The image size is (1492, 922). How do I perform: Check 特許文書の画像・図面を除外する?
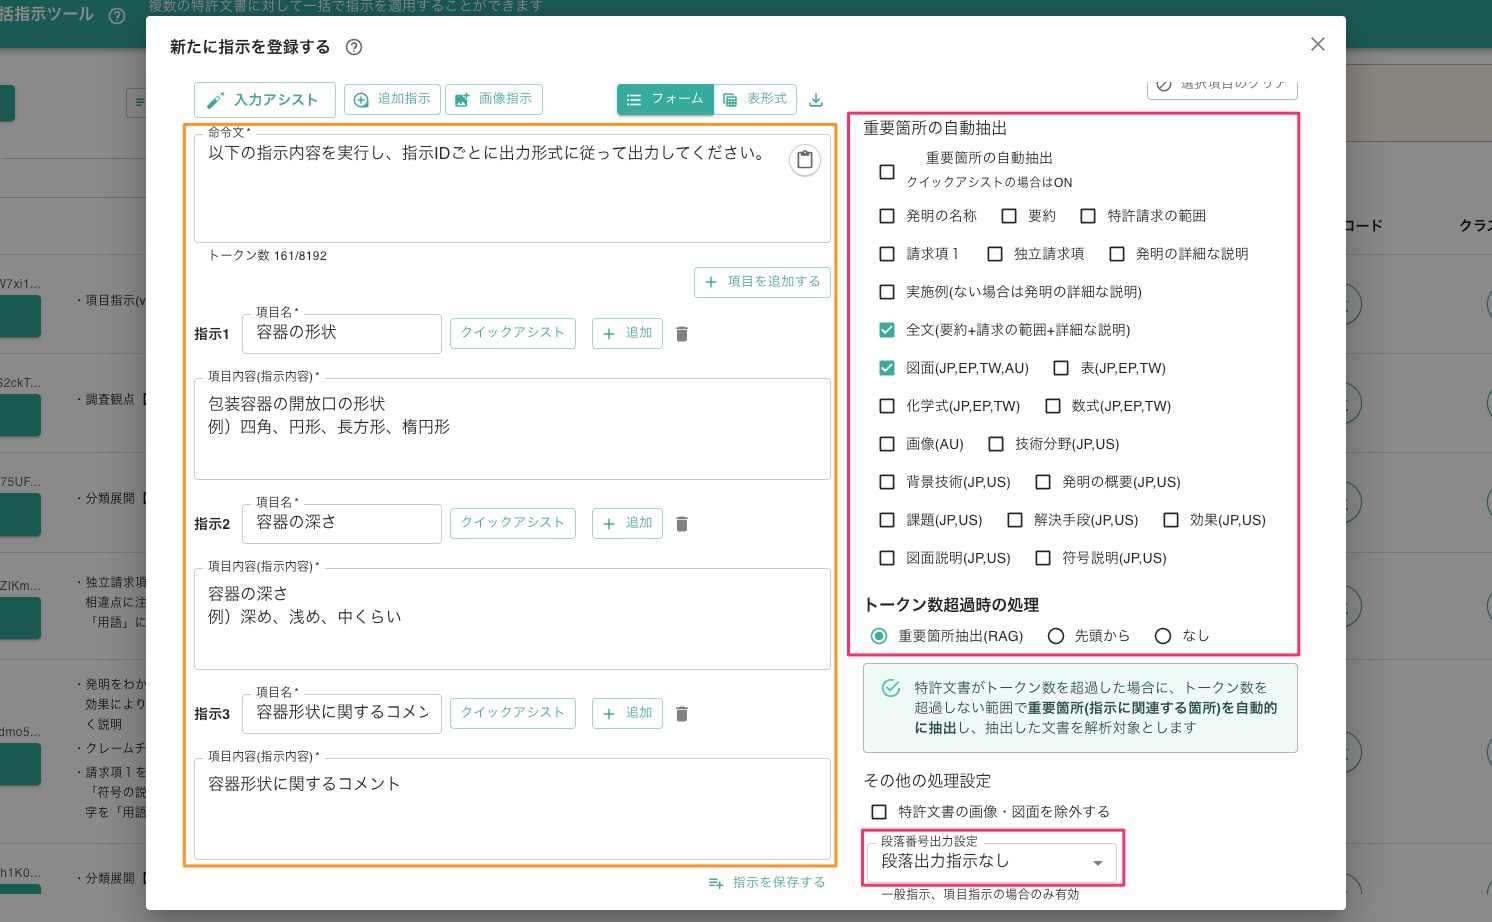coord(879,812)
